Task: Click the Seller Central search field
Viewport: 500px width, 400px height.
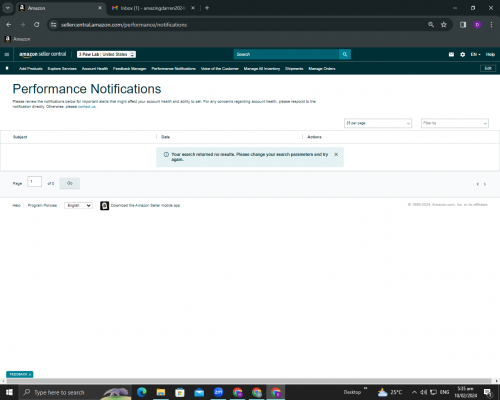Action: 286,54
